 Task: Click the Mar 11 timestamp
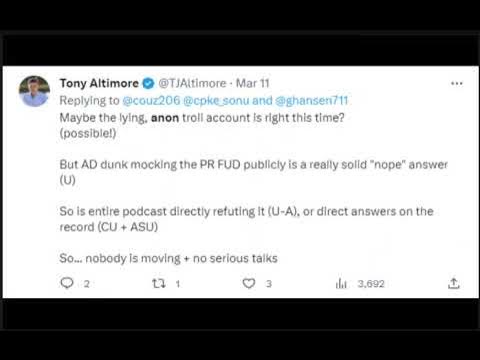252,83
